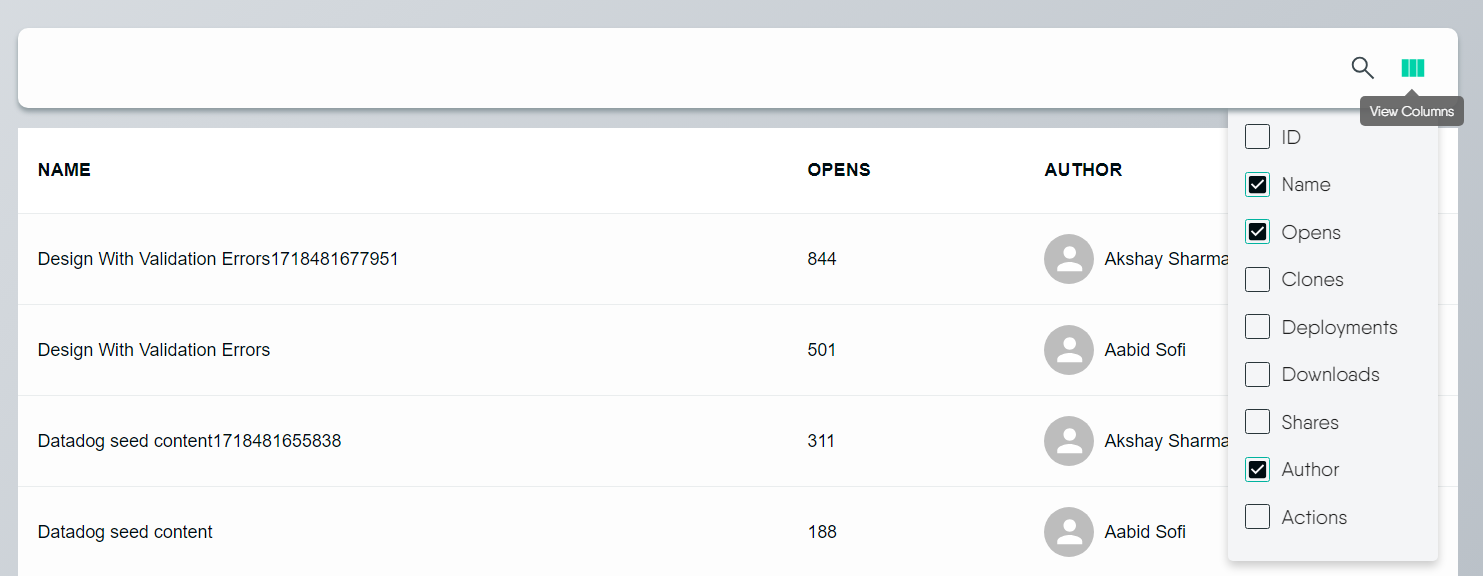Select the Design With Validation Errors row
Image resolution: width=1483 pixels, height=576 pixels.
153,350
